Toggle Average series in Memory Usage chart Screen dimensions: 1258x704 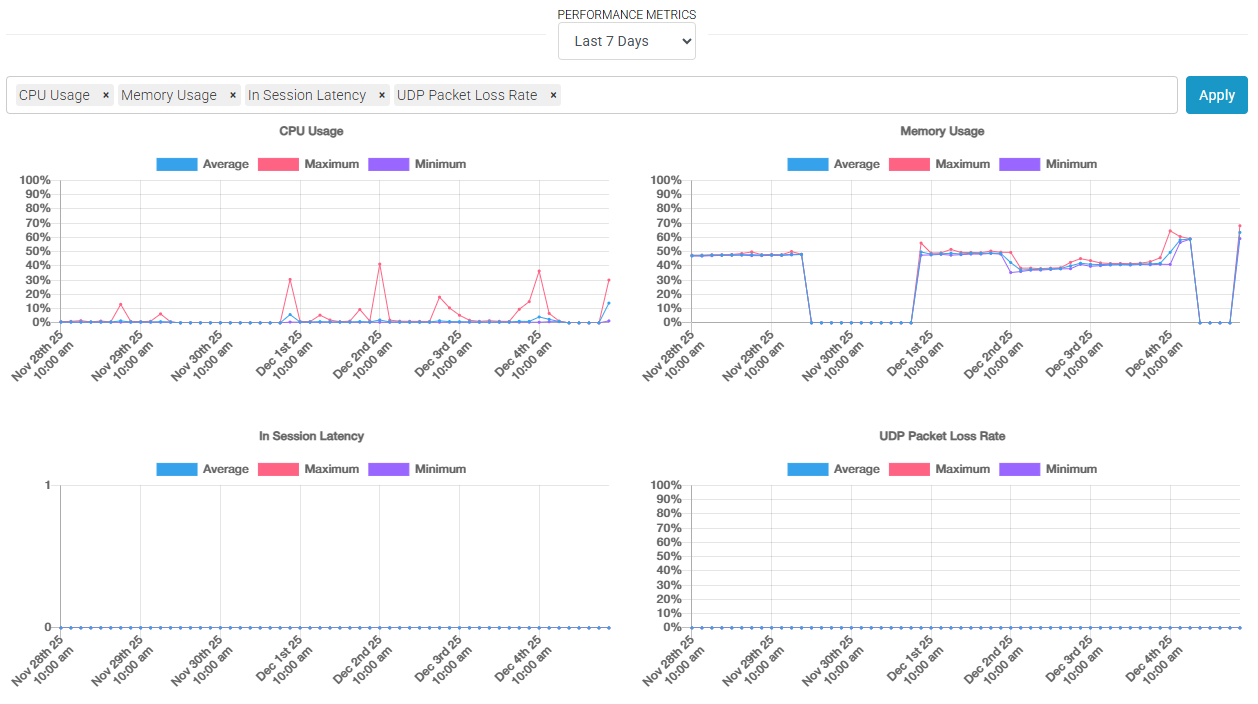834,164
